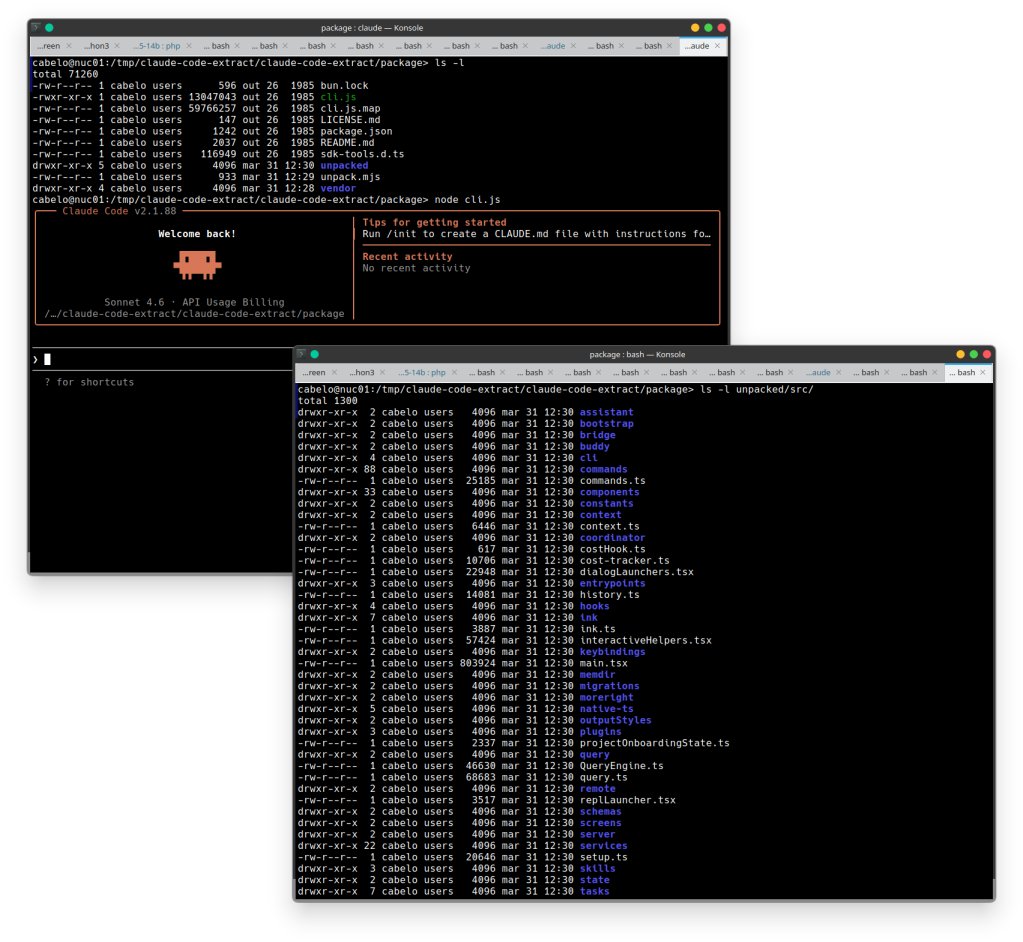Click the 'tasks' directory entry
Viewport: 1023px width, 942px height.
[x=594, y=891]
